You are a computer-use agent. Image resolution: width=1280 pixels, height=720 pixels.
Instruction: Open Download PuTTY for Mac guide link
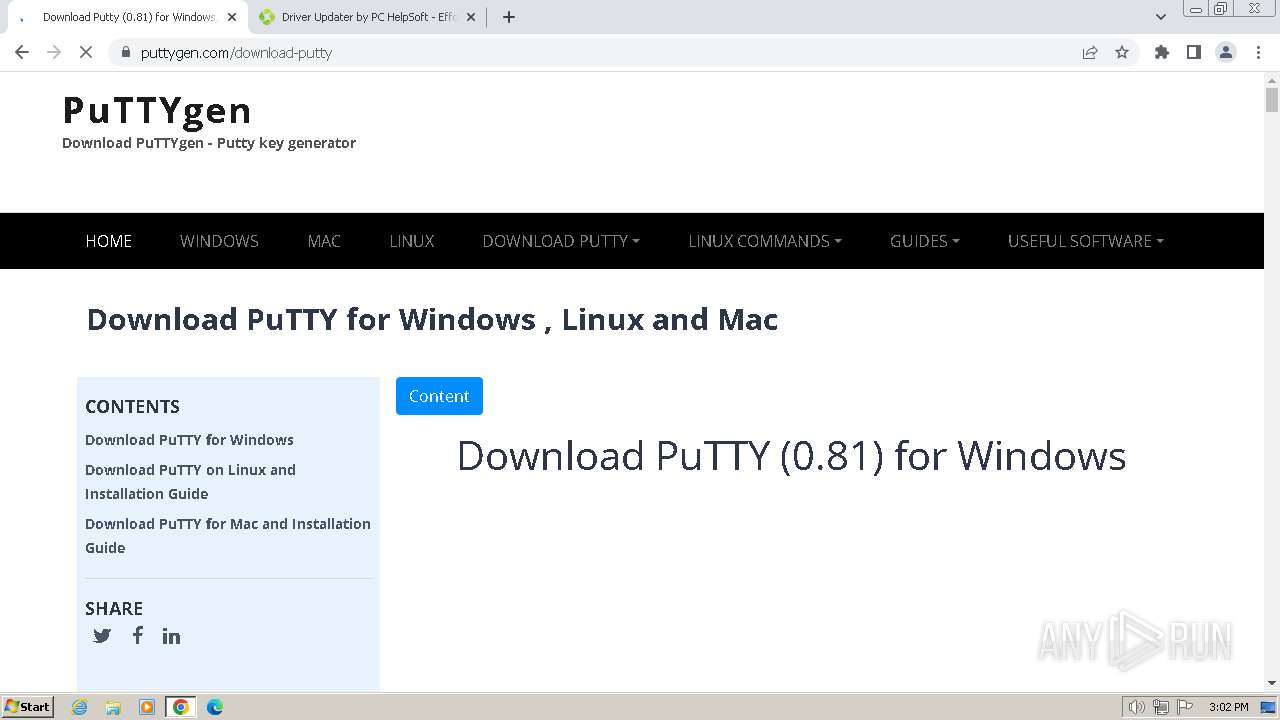click(x=228, y=536)
